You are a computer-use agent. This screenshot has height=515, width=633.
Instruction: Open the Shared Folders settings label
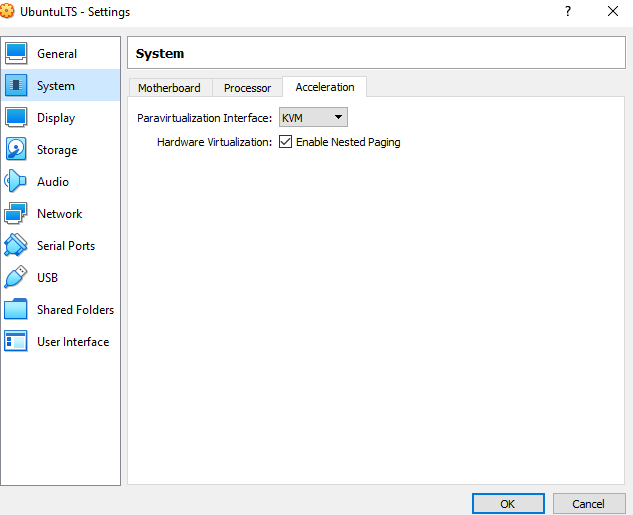click(x=75, y=310)
